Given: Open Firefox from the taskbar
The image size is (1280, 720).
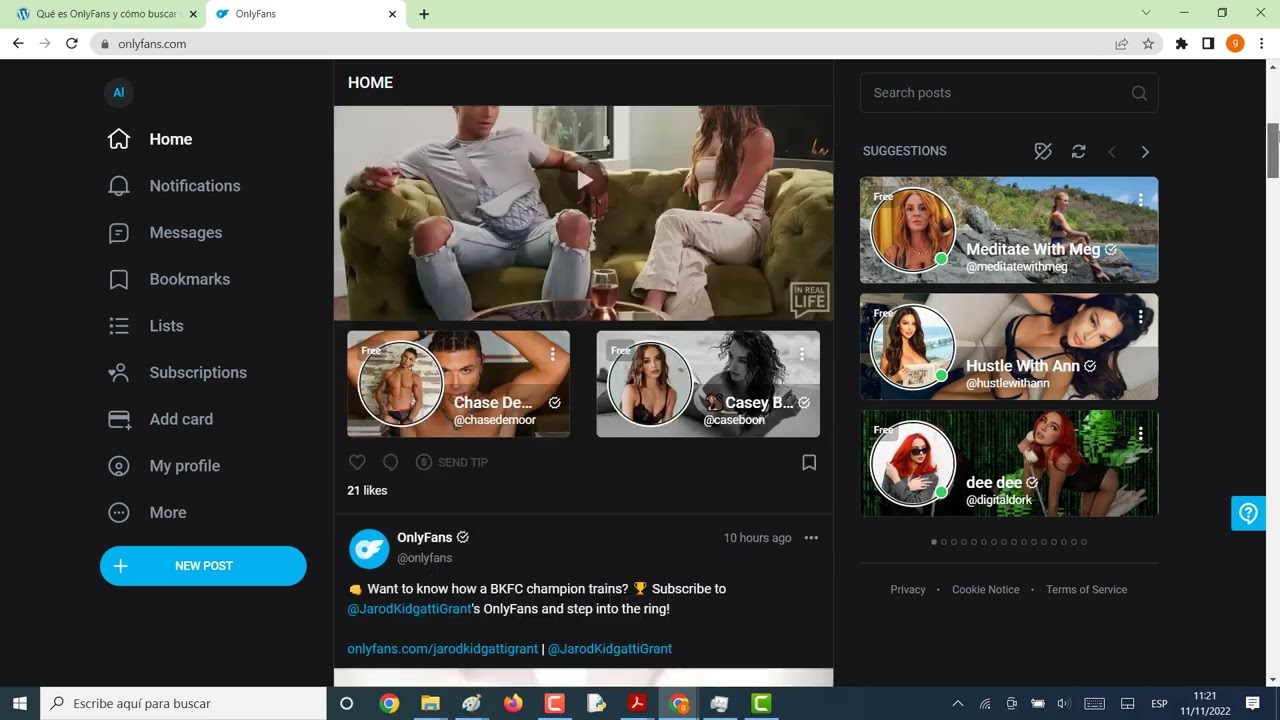Looking at the screenshot, I should [513, 703].
